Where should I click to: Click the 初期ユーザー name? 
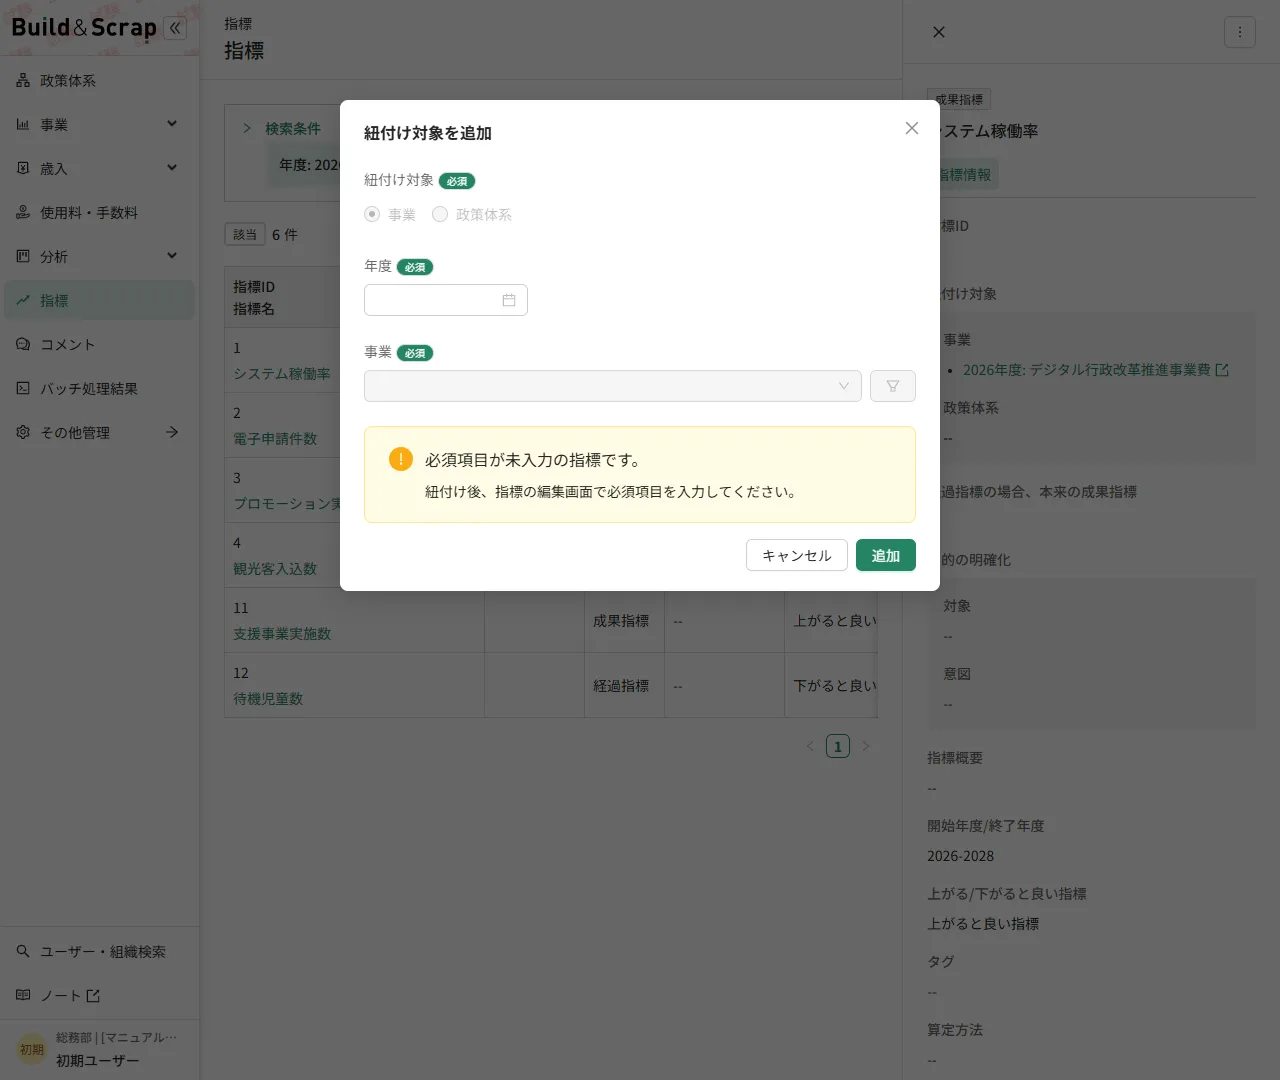pos(98,1061)
